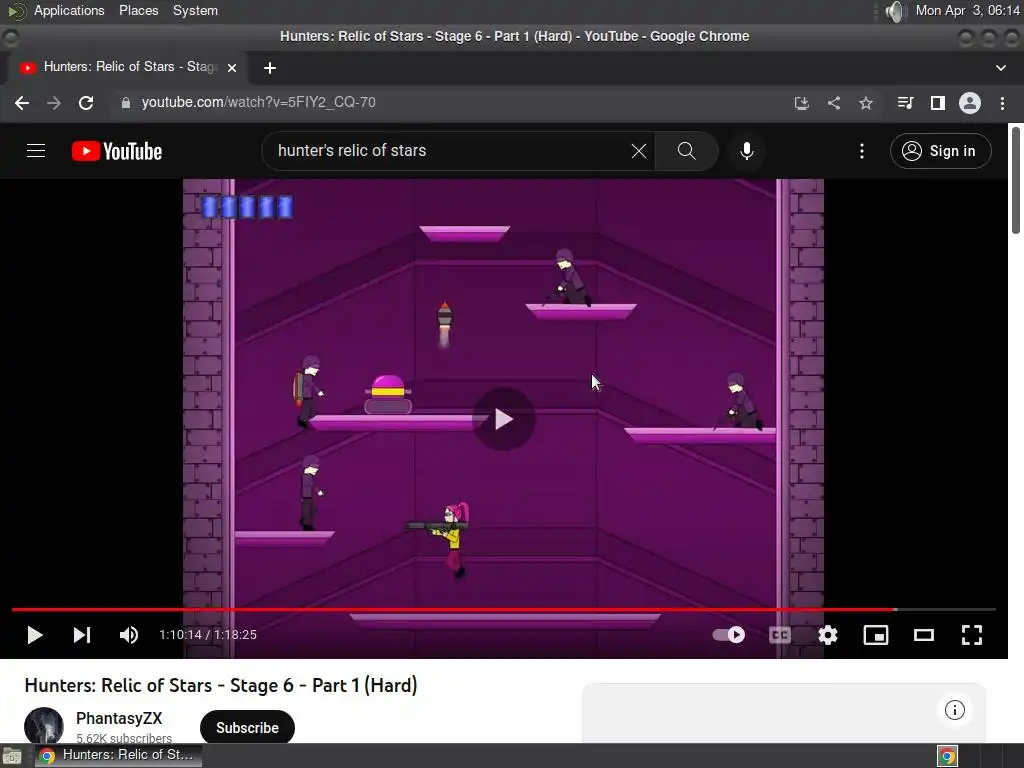
Task: Open the PhantasyZX channel avatar
Action: coord(44,725)
